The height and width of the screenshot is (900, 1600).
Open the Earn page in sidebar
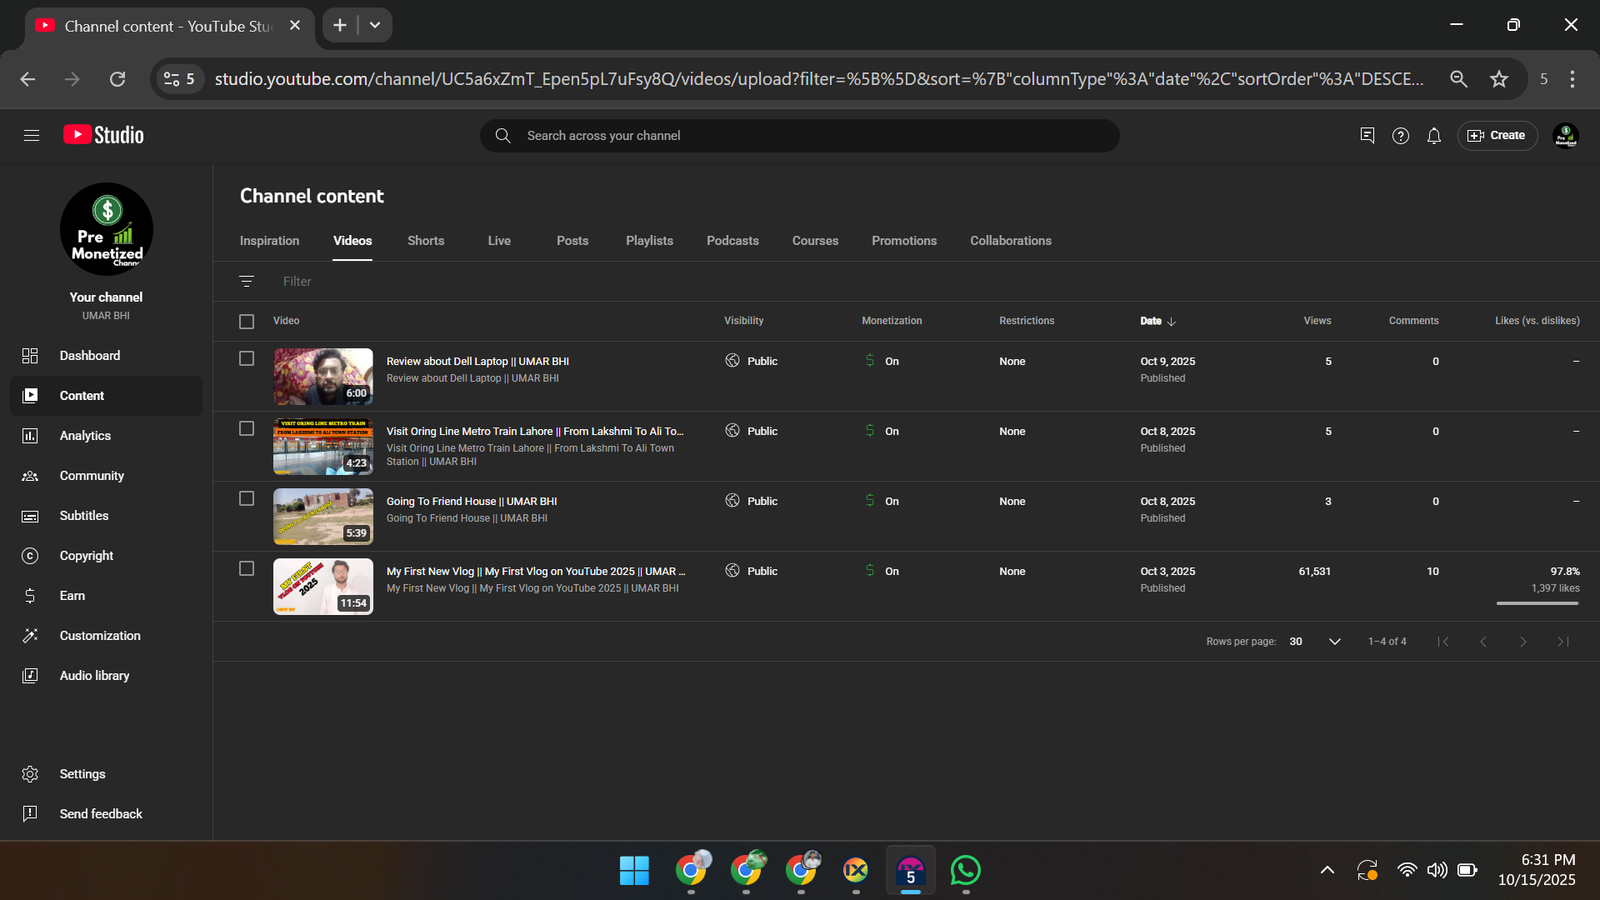coord(72,596)
